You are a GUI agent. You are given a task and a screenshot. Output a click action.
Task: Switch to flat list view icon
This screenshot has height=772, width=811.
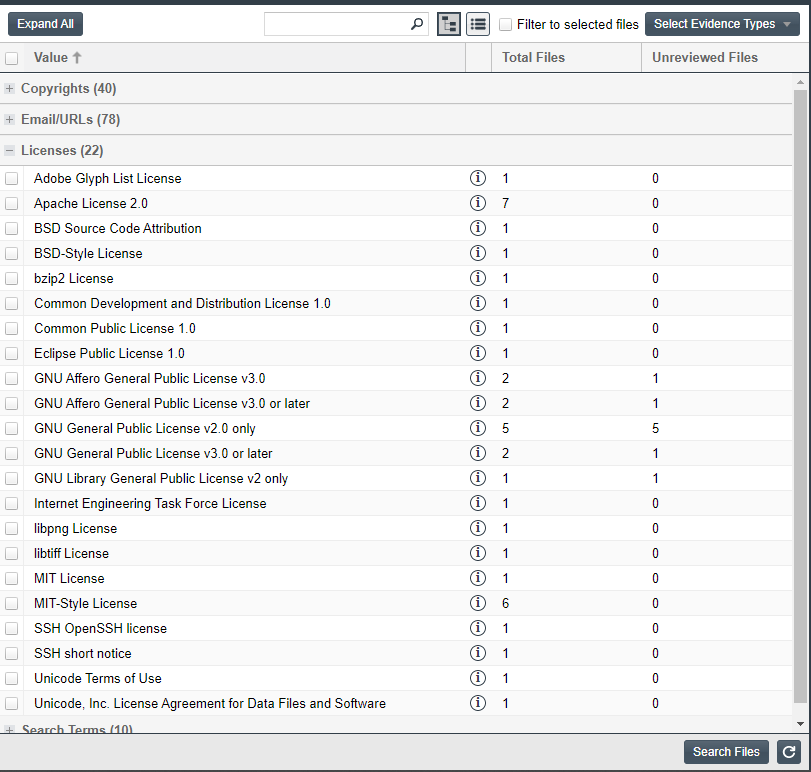pyautogui.click(x=478, y=24)
